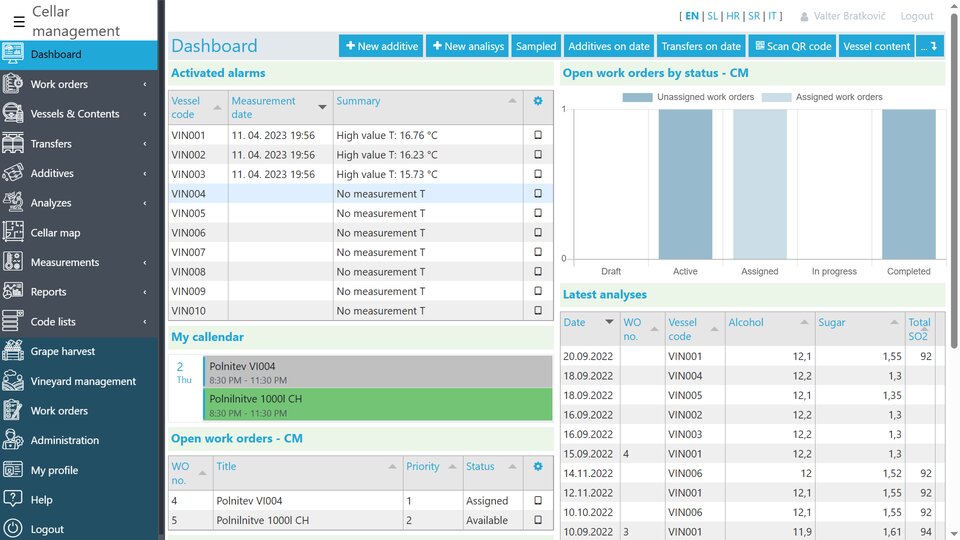Open Activated alarms table settings gear
The image size is (960, 540).
(538, 101)
